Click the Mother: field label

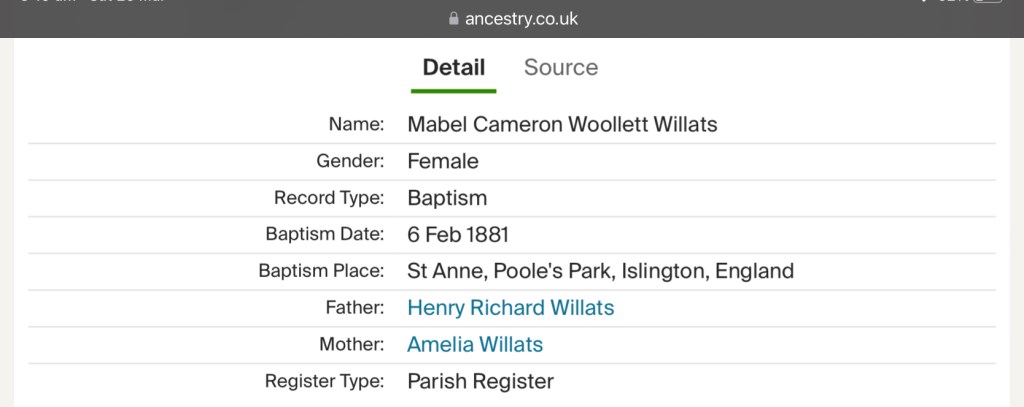point(351,345)
